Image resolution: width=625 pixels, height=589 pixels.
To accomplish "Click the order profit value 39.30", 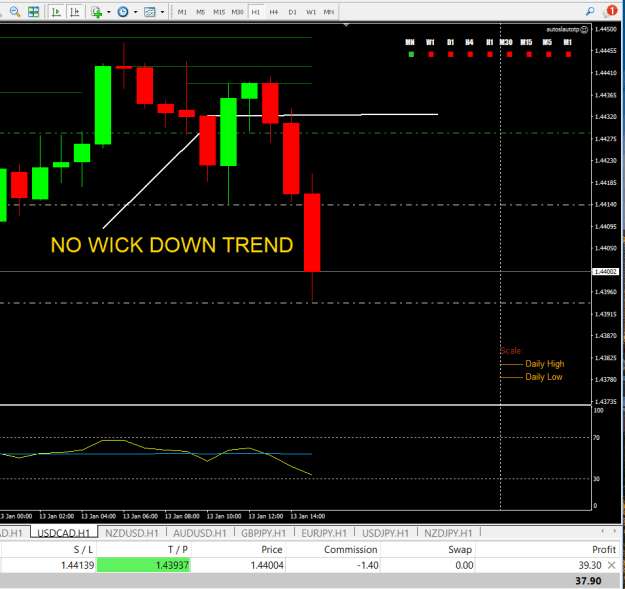I will 590,565.
